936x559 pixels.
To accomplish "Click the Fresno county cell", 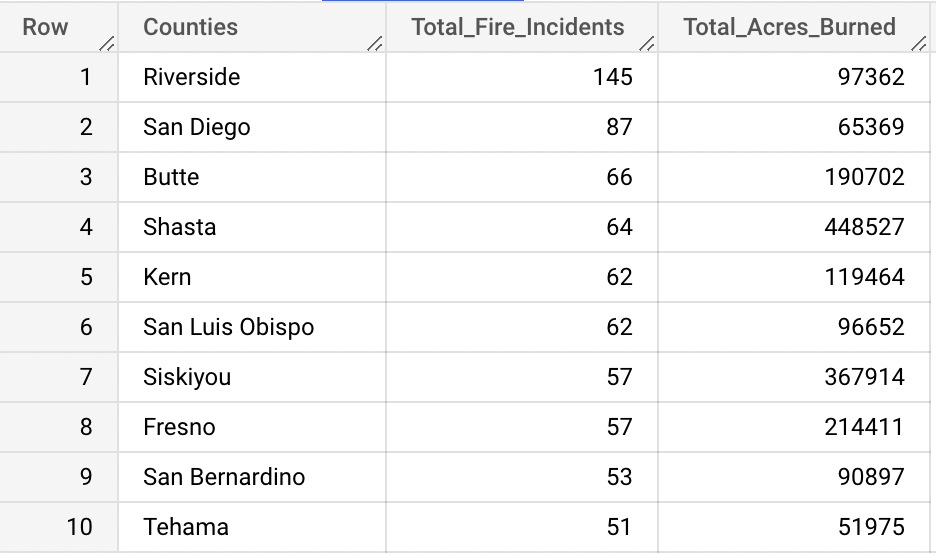I will click(179, 427).
